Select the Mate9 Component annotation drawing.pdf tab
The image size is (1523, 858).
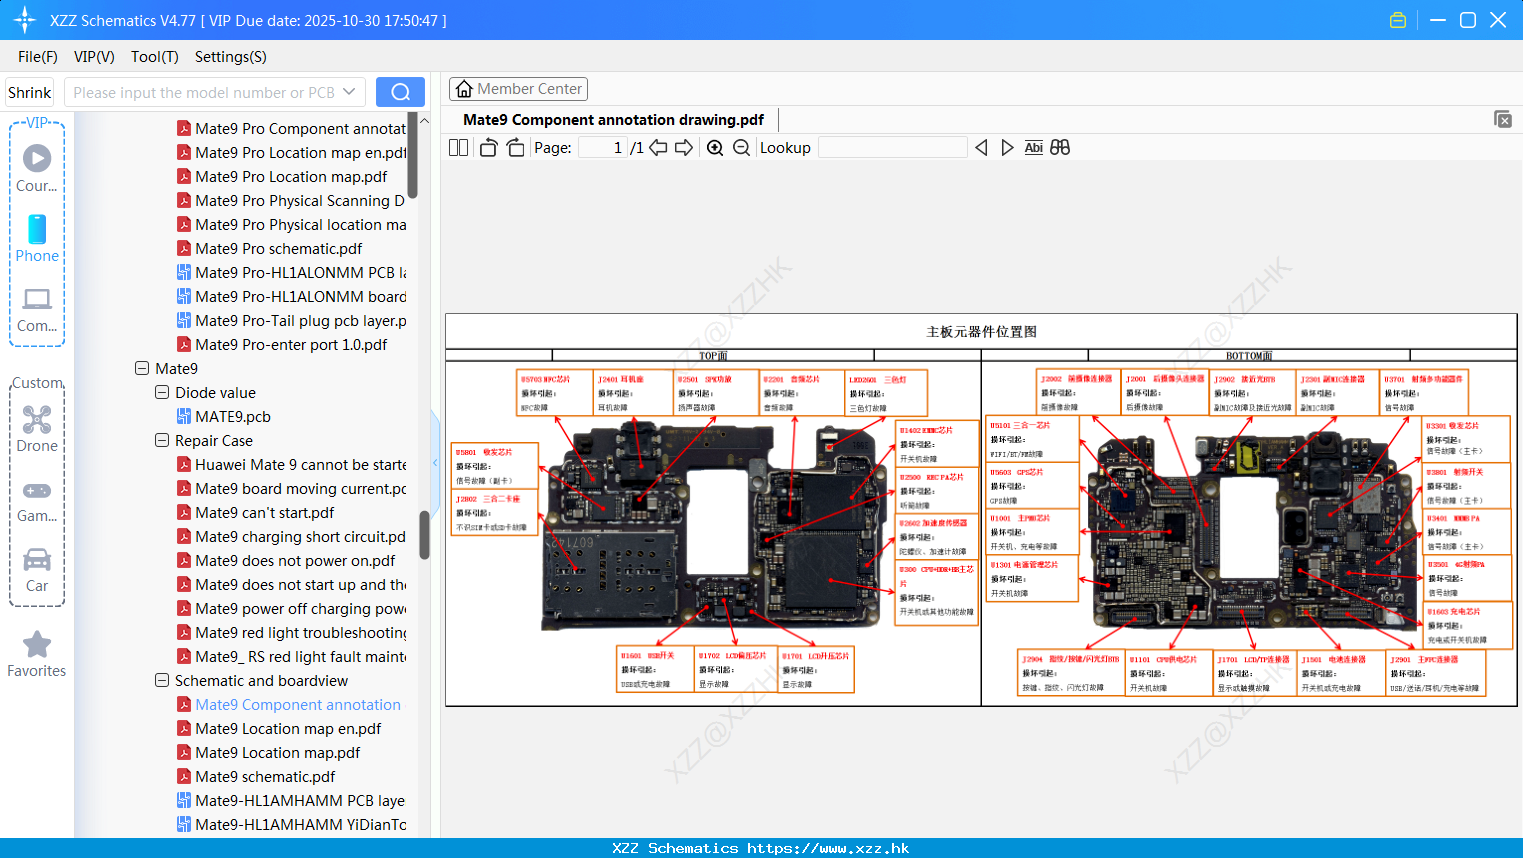coord(613,120)
